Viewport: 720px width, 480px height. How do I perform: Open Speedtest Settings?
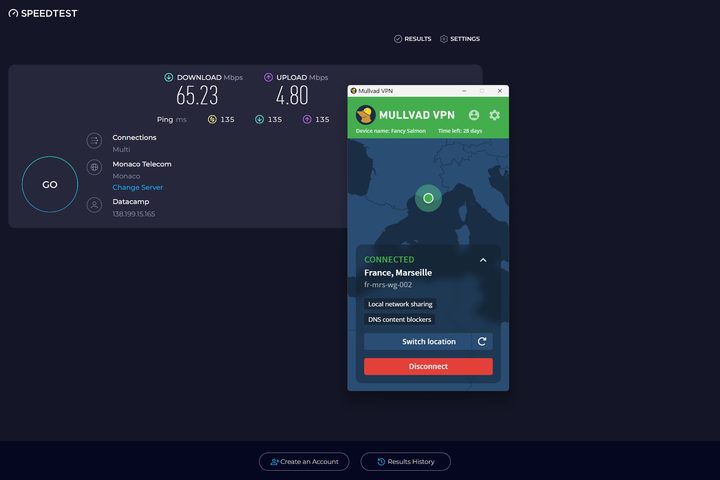pyautogui.click(x=460, y=39)
